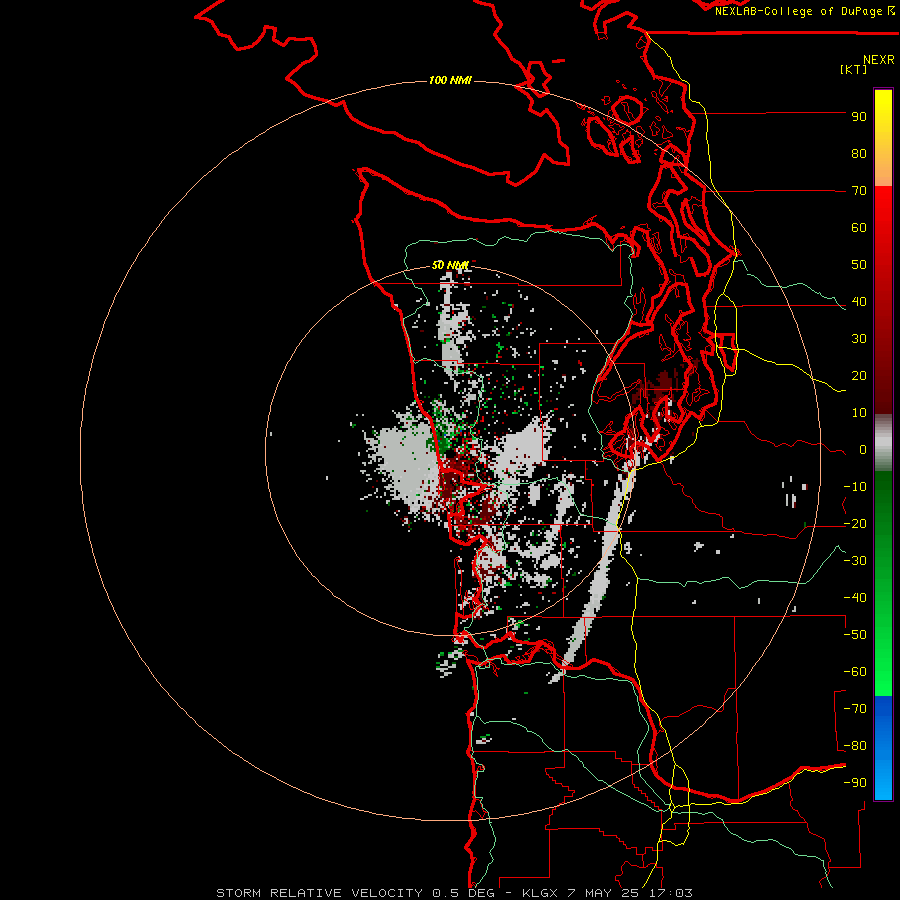Click the -50 value on the velocity scale

pos(855,635)
